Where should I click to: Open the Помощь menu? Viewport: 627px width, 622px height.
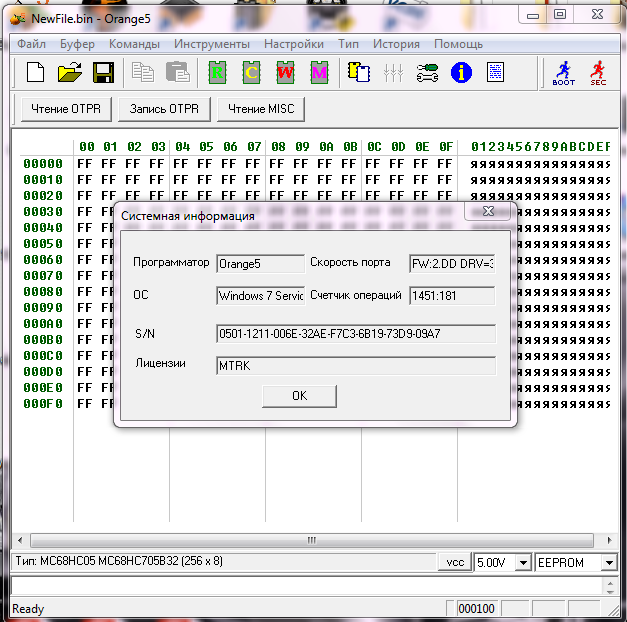click(x=458, y=44)
